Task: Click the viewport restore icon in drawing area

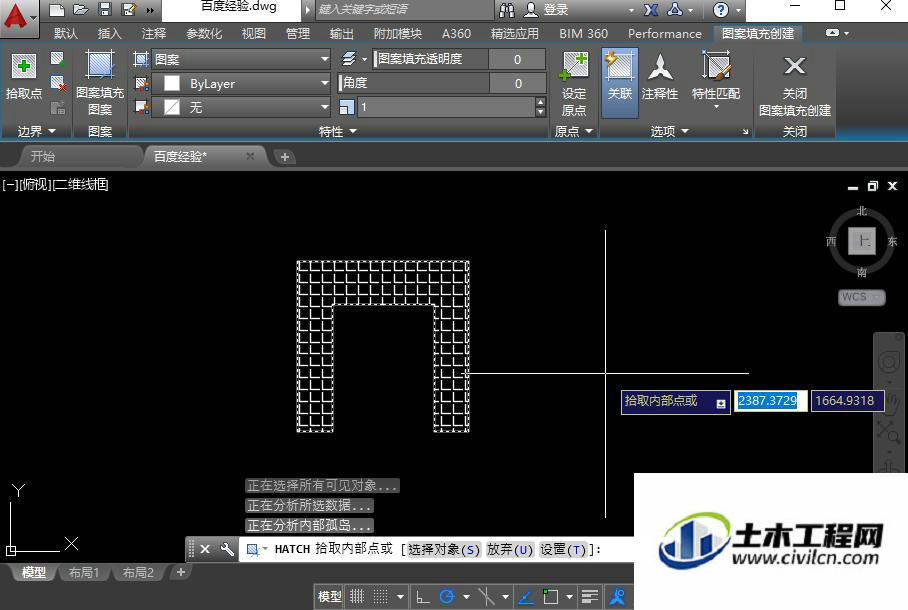Action: tap(873, 186)
